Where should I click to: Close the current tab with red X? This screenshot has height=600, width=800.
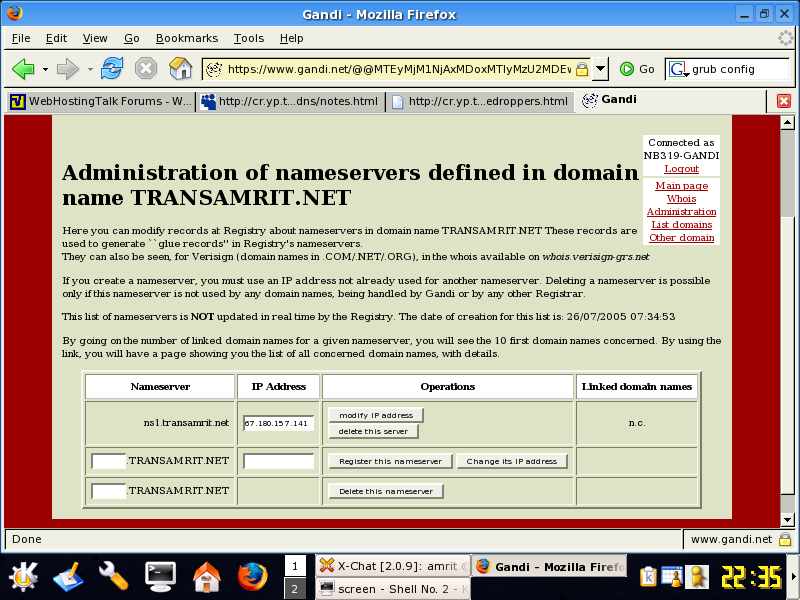coord(784,101)
